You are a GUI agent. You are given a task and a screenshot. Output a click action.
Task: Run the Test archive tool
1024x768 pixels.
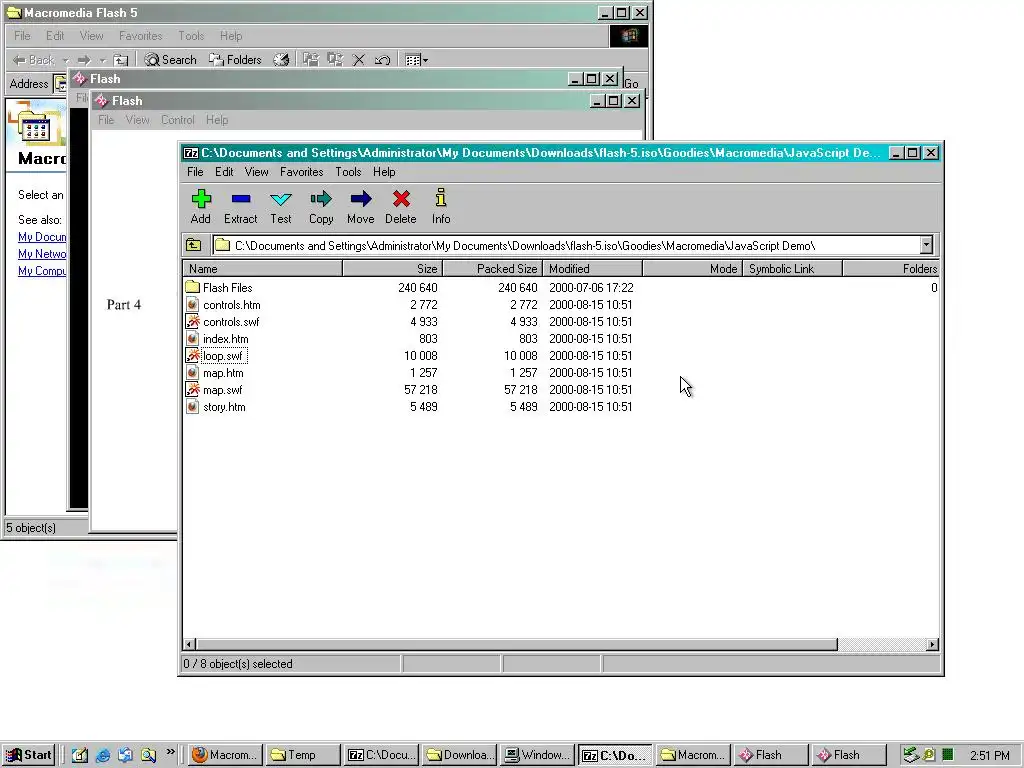(x=281, y=206)
